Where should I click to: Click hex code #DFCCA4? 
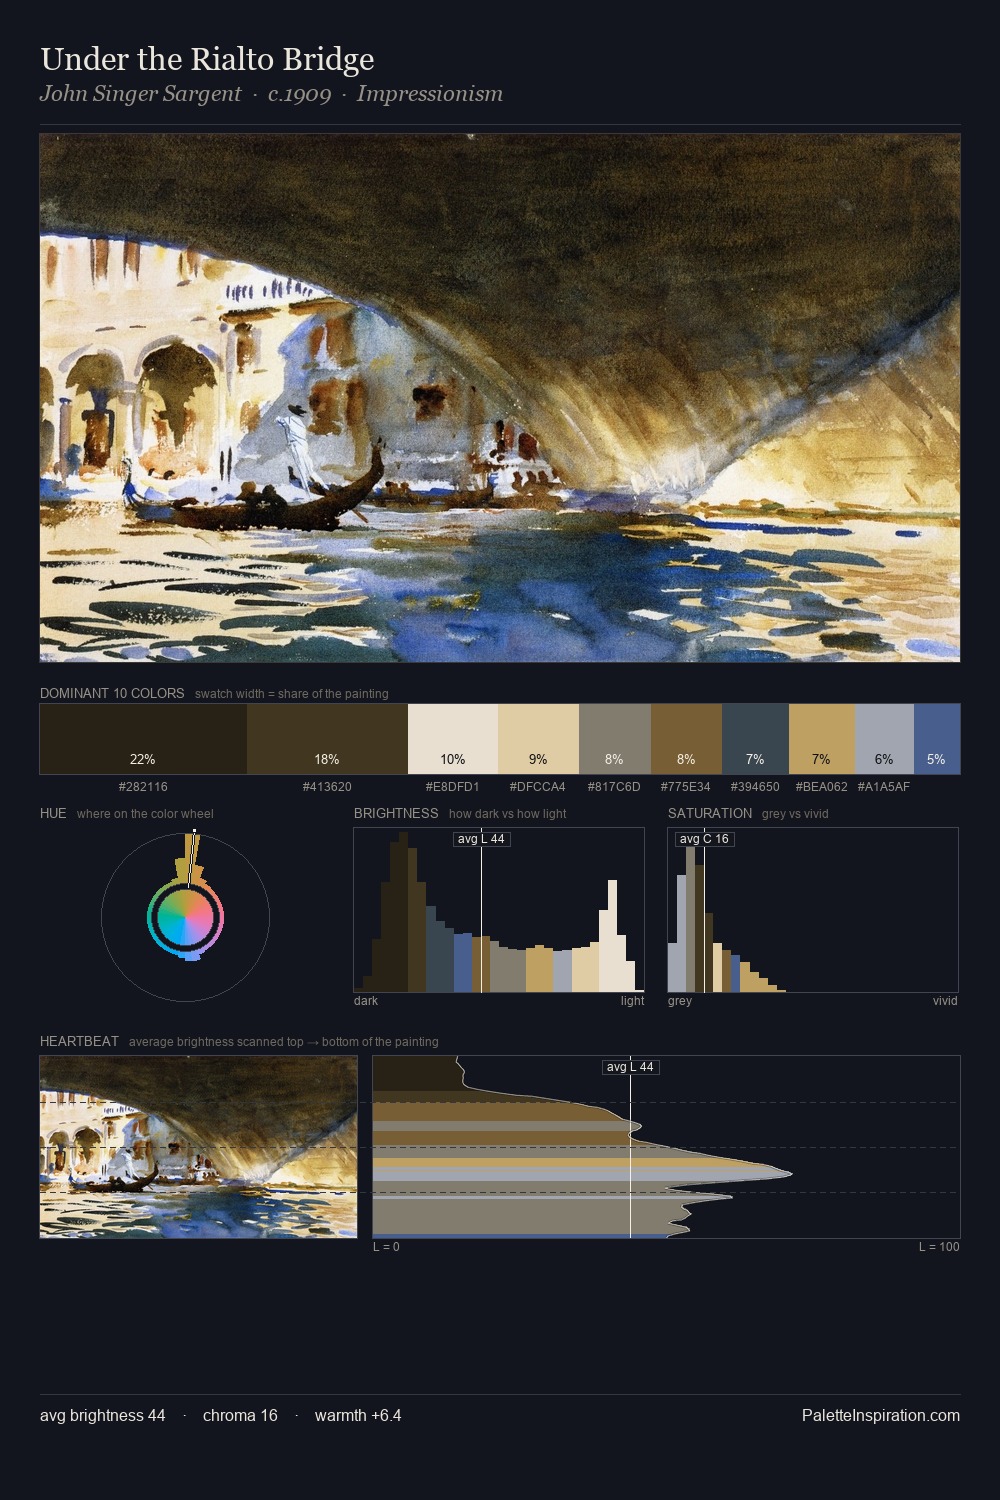click(x=538, y=787)
